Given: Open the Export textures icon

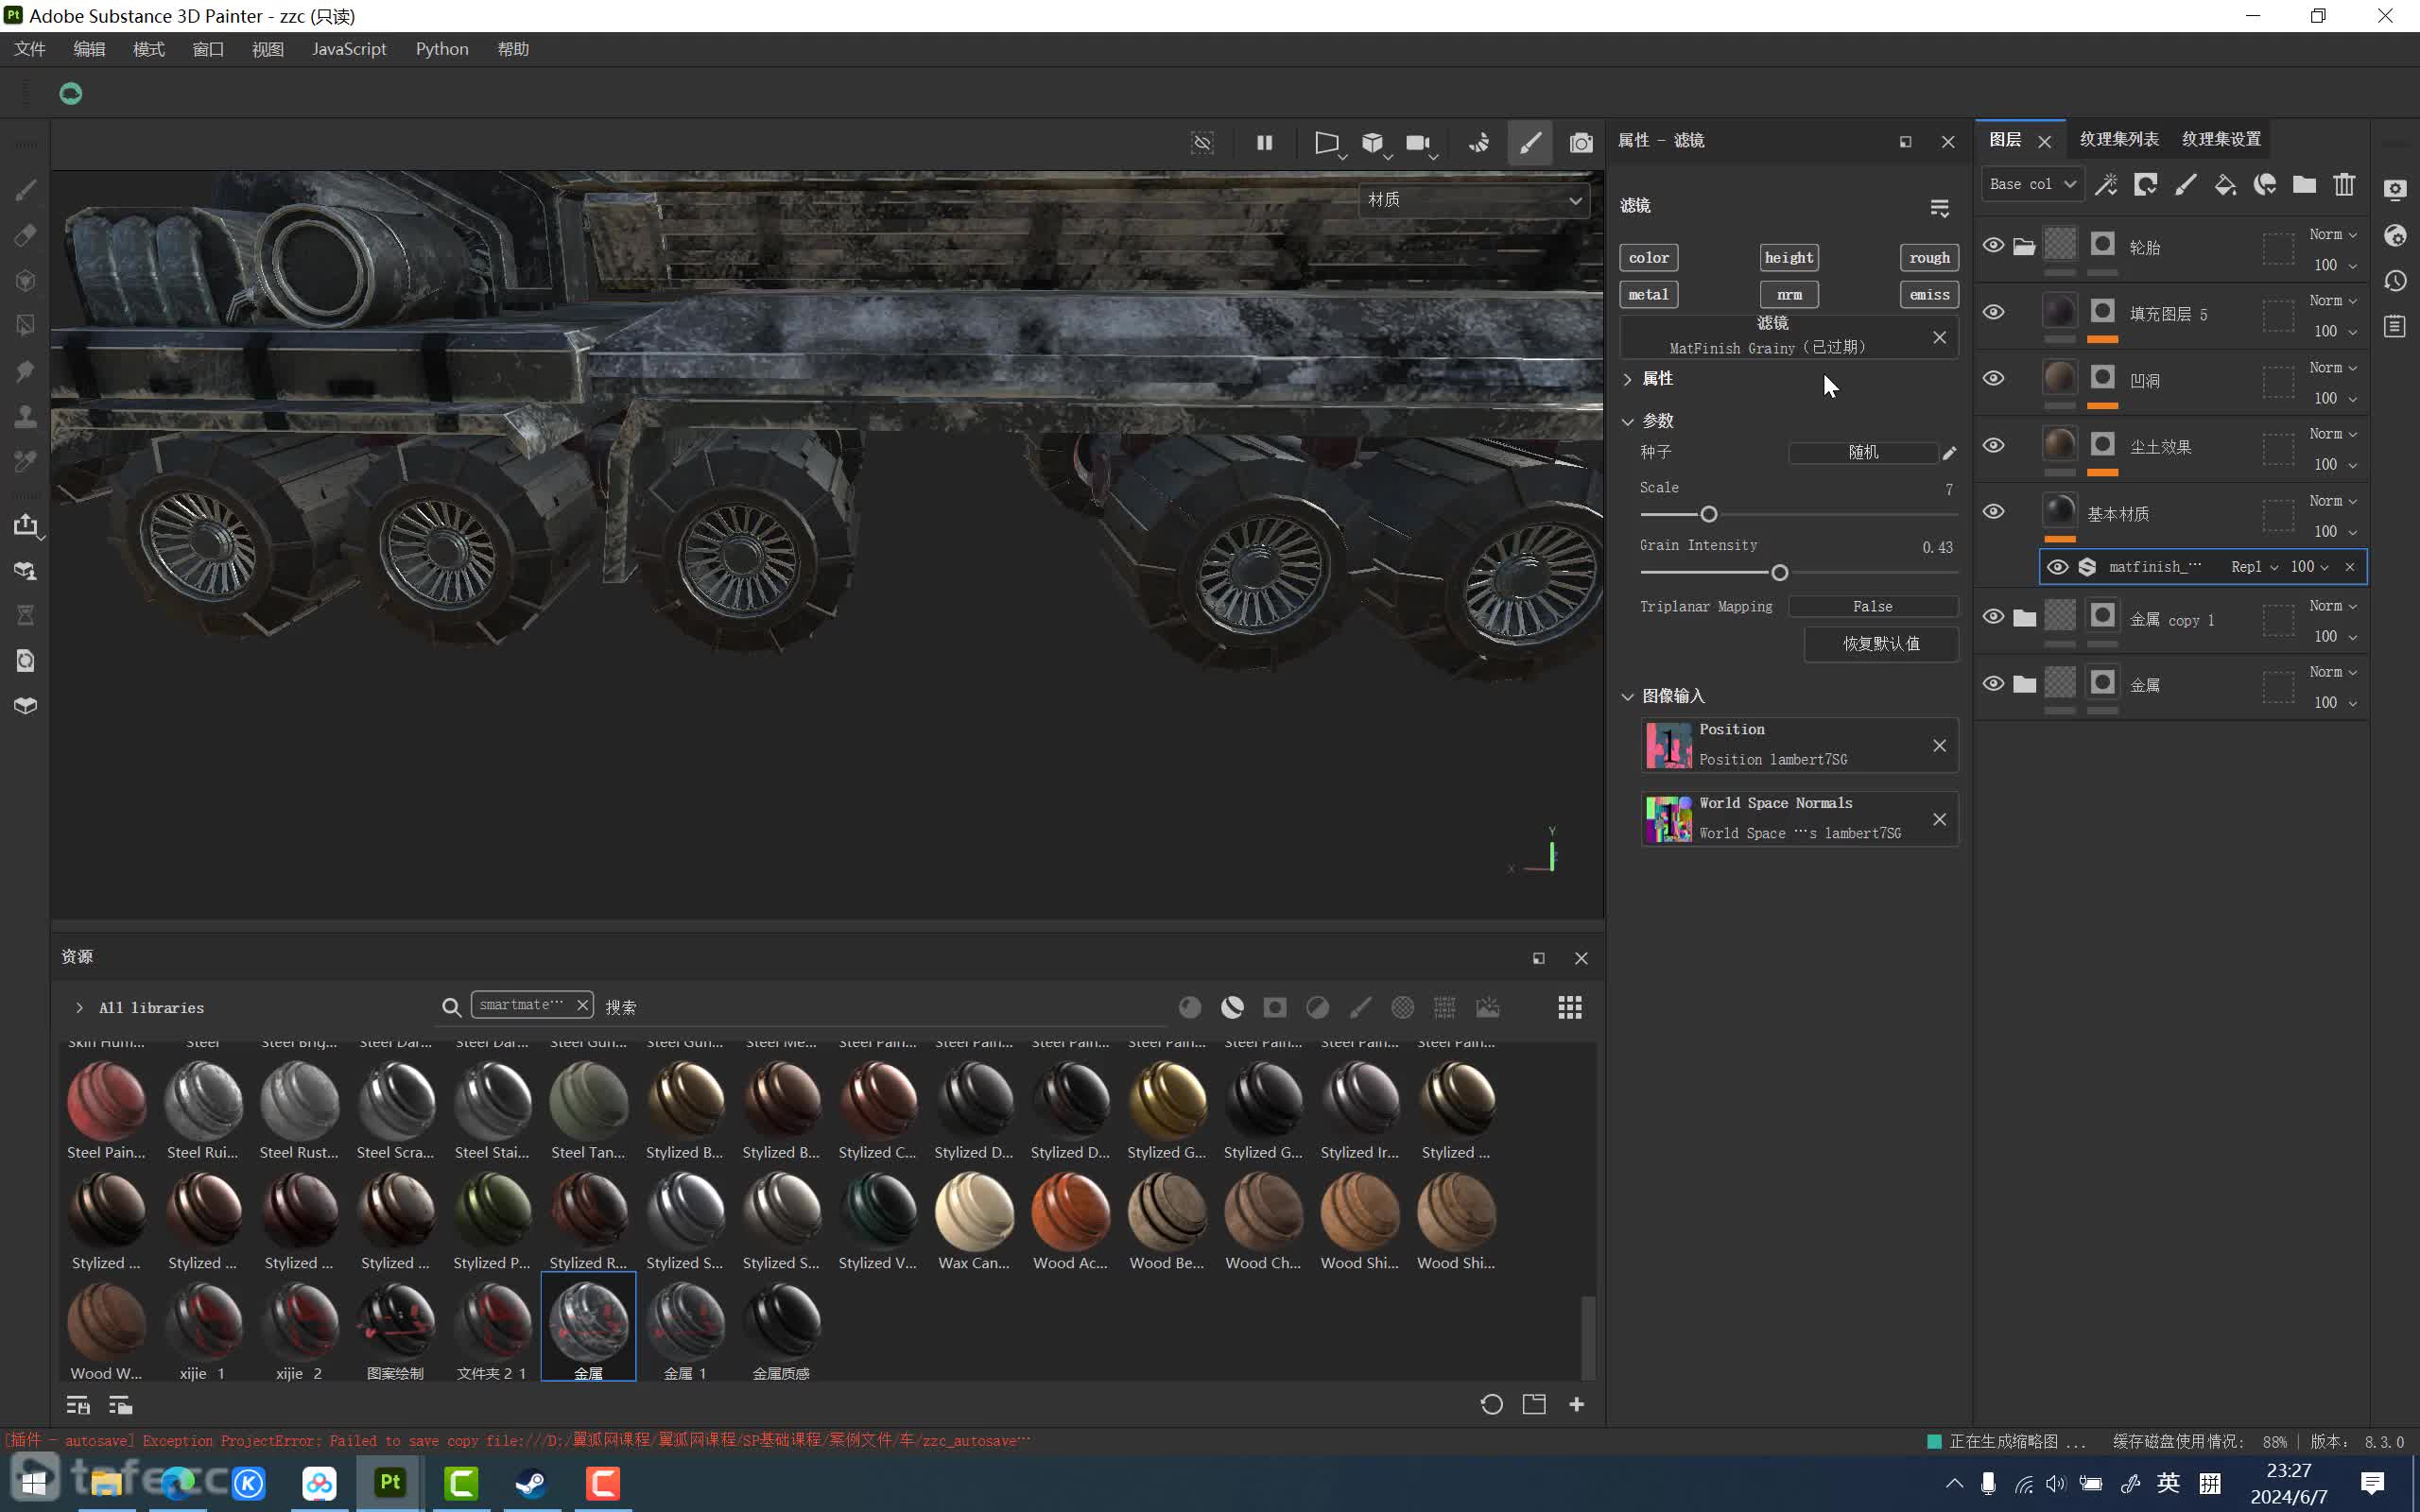Looking at the screenshot, I should click(x=26, y=525).
